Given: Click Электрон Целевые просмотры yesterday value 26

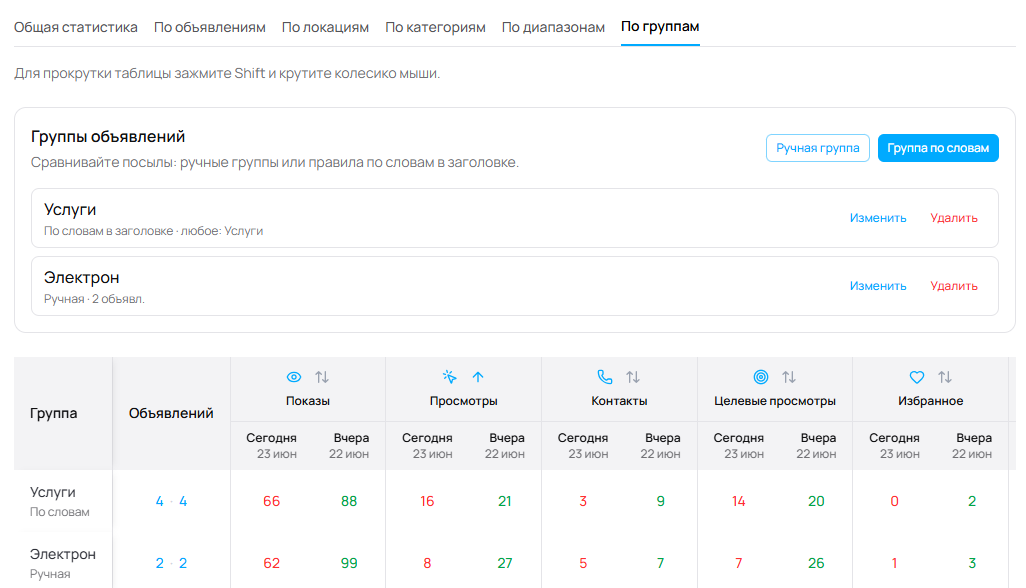Looking at the screenshot, I should point(816,564).
